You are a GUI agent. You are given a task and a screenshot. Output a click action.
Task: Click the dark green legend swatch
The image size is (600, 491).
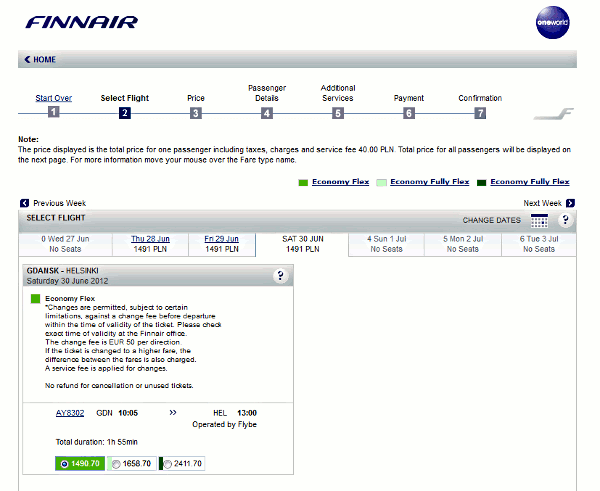point(481,183)
